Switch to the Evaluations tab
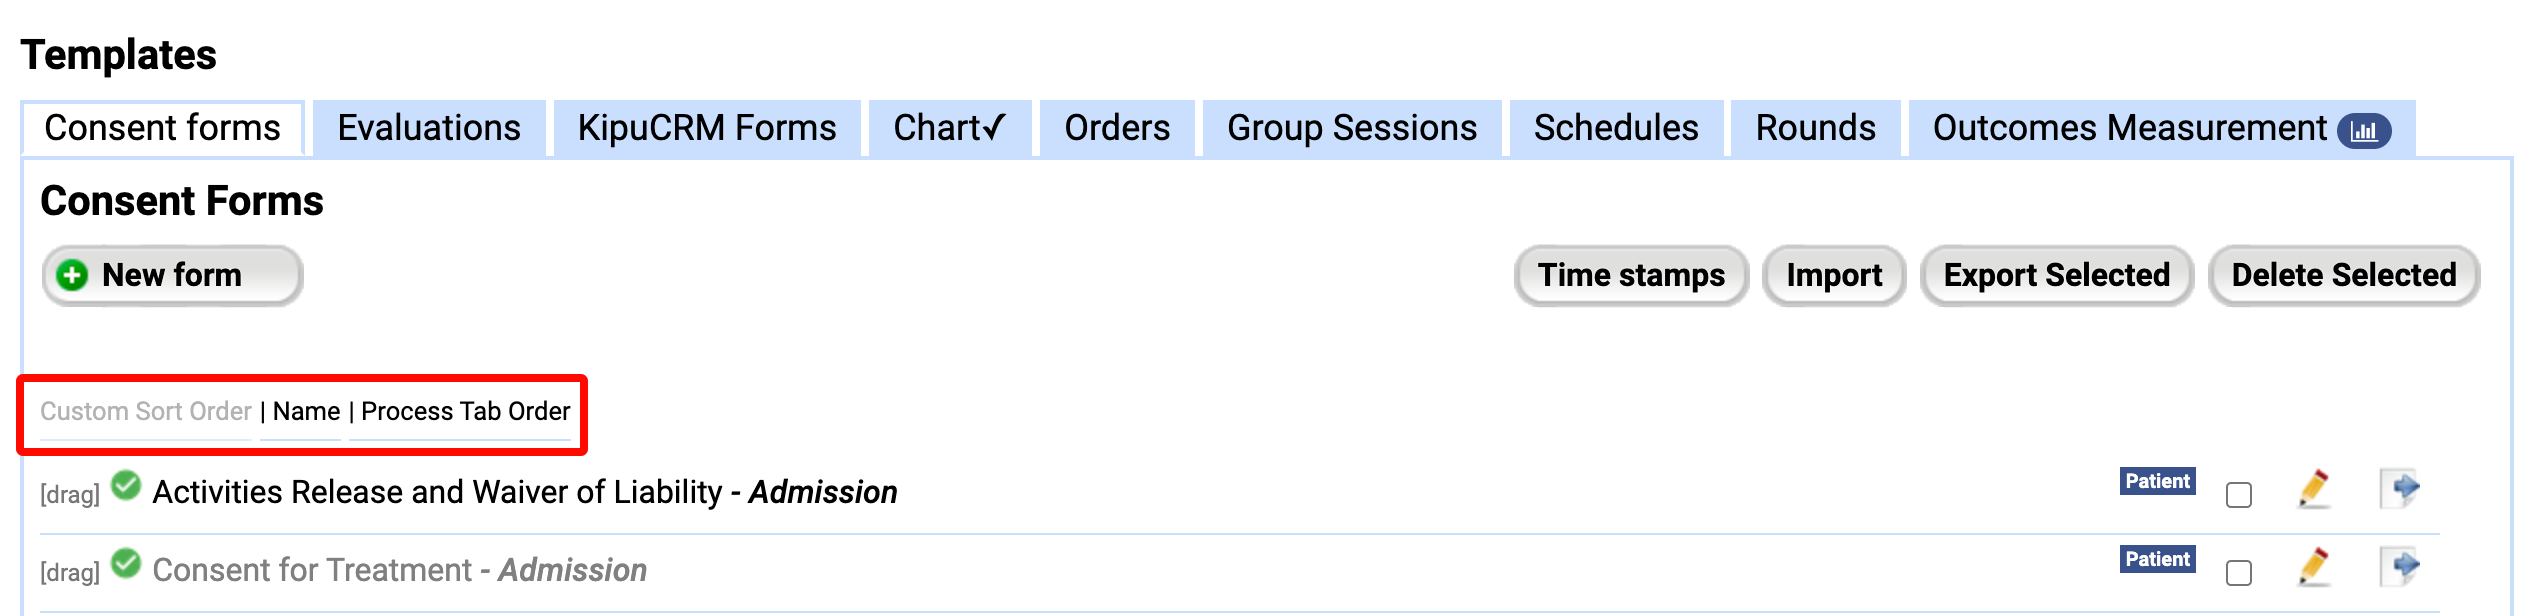Viewport: 2530px width, 616px height. point(428,128)
